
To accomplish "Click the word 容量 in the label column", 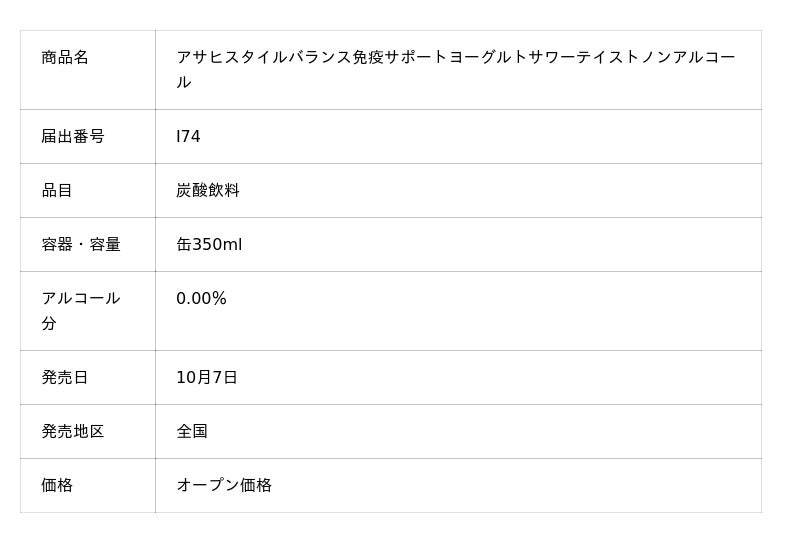I will pyautogui.click(x=105, y=245).
